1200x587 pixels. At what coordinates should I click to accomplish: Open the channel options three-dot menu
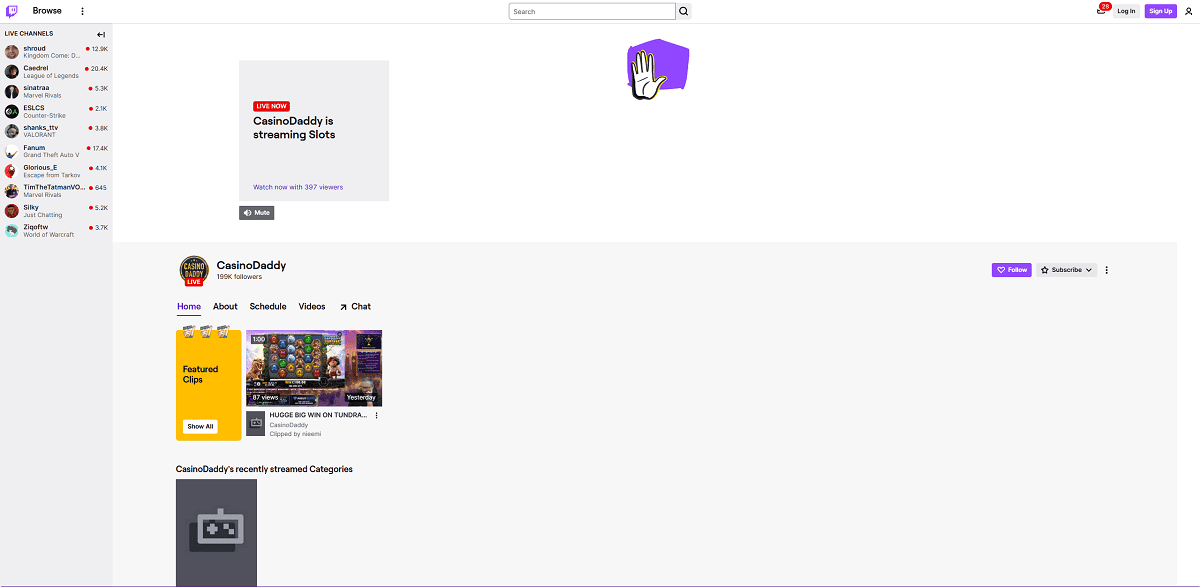coord(1107,270)
